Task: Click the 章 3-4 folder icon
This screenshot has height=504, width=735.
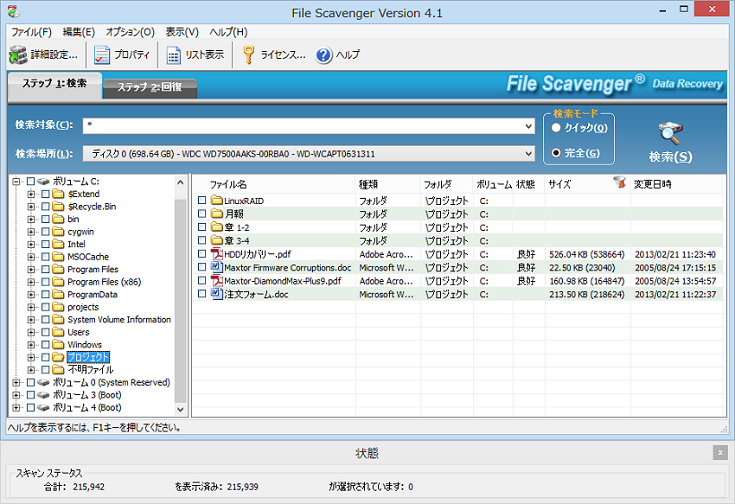Action: (216, 241)
